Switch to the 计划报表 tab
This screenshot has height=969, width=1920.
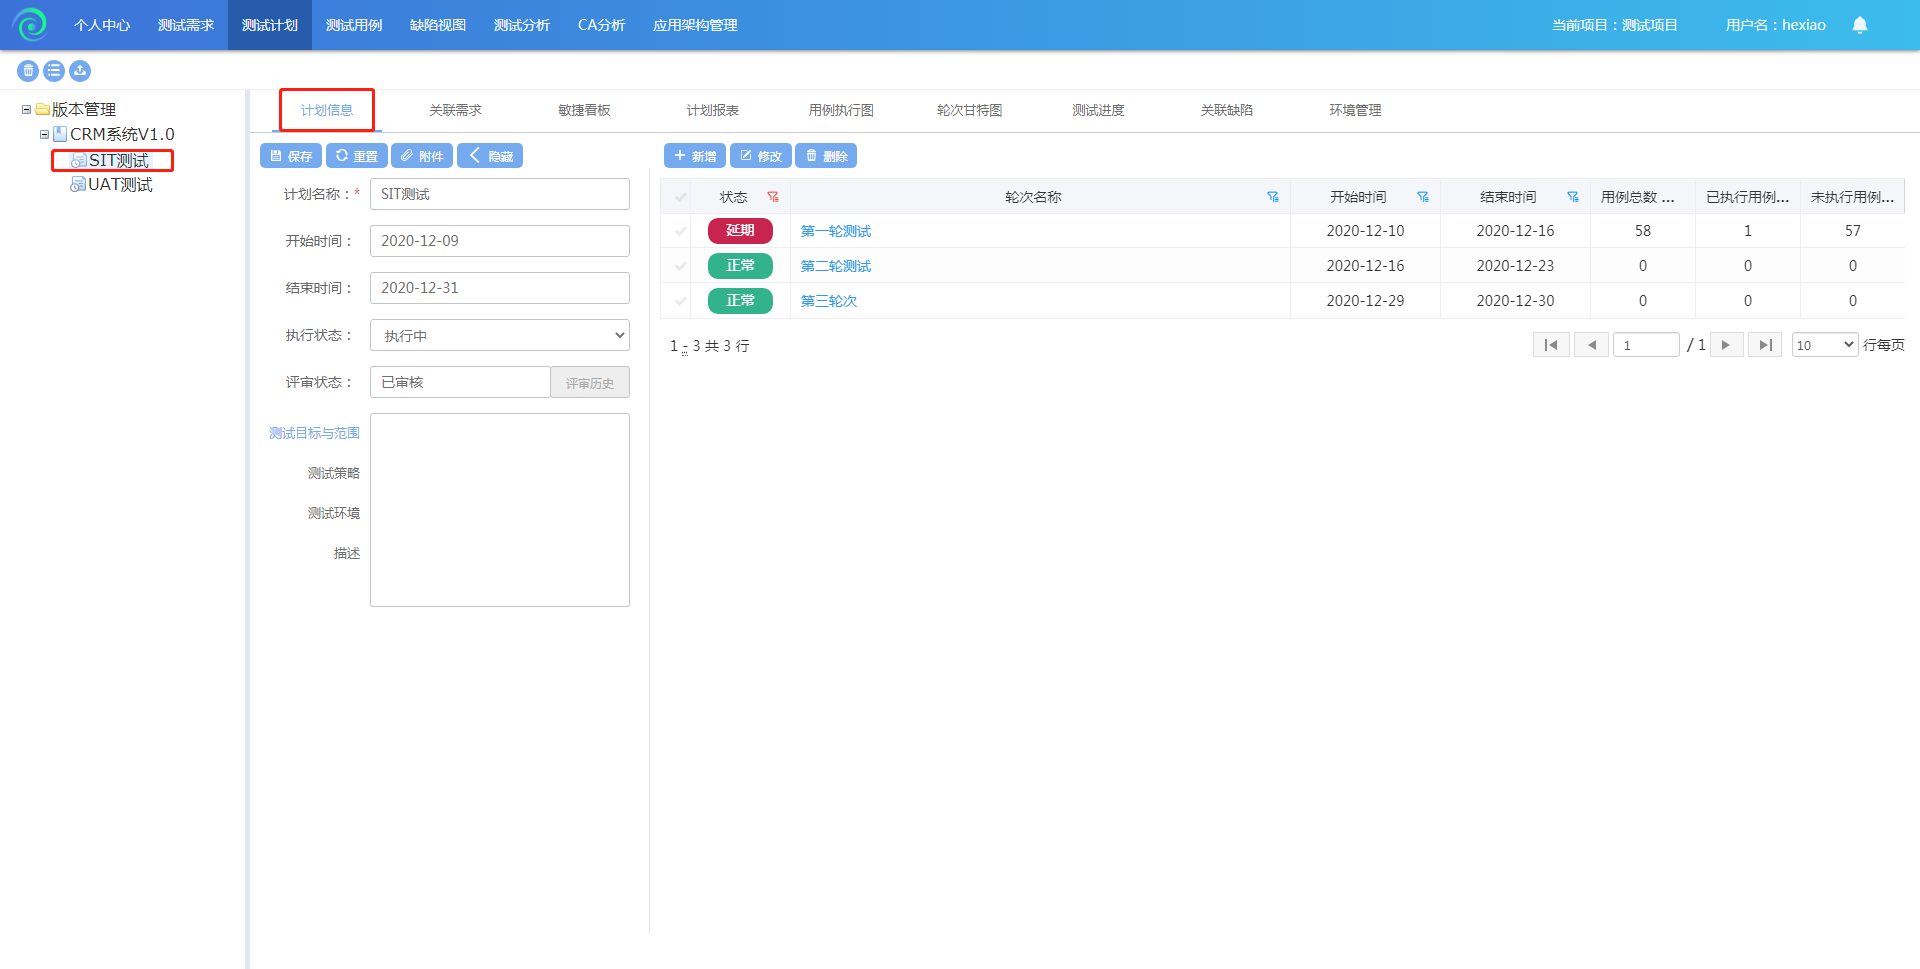tap(712, 110)
